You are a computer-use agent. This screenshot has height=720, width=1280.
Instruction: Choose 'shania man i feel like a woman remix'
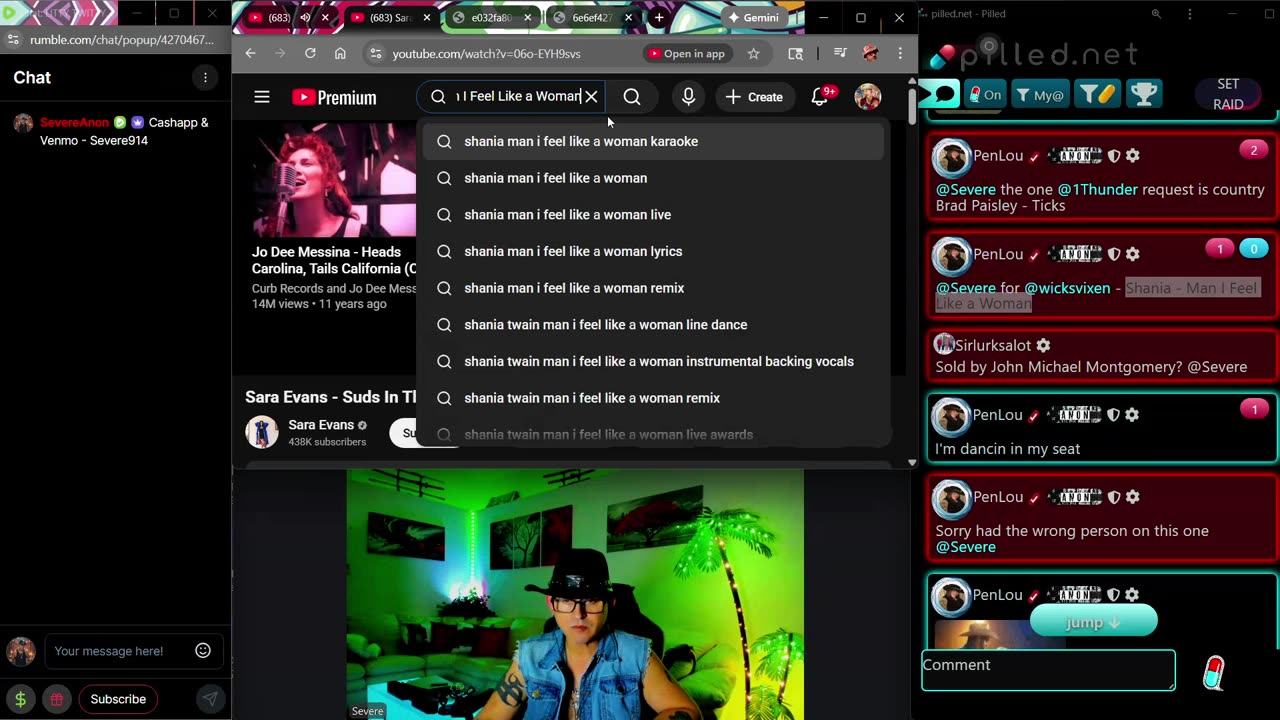(654, 288)
